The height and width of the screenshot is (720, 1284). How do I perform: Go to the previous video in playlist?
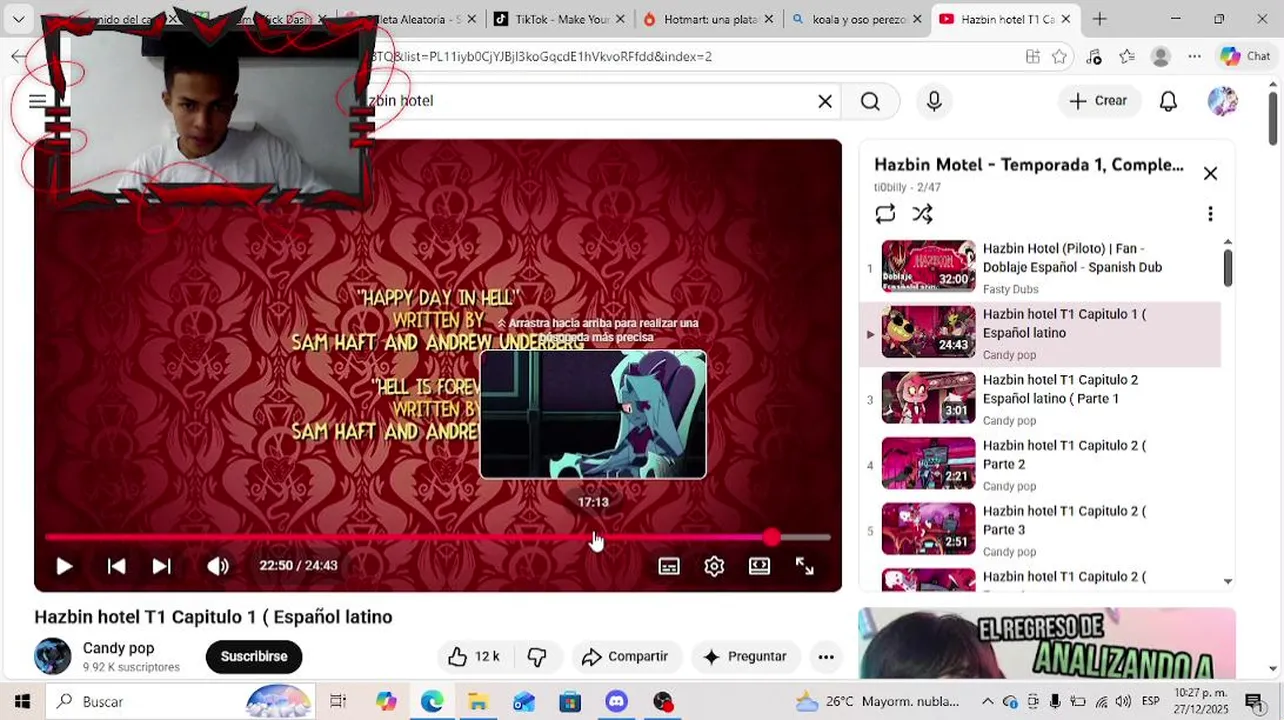[x=116, y=566]
